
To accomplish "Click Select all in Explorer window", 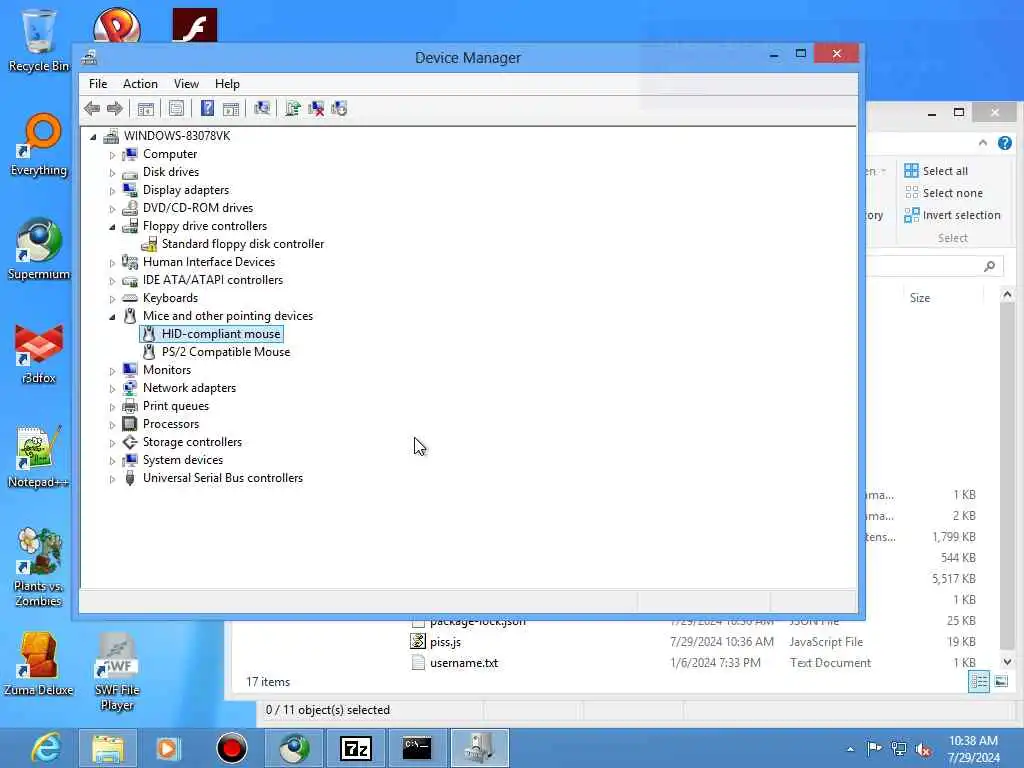I will (936, 171).
